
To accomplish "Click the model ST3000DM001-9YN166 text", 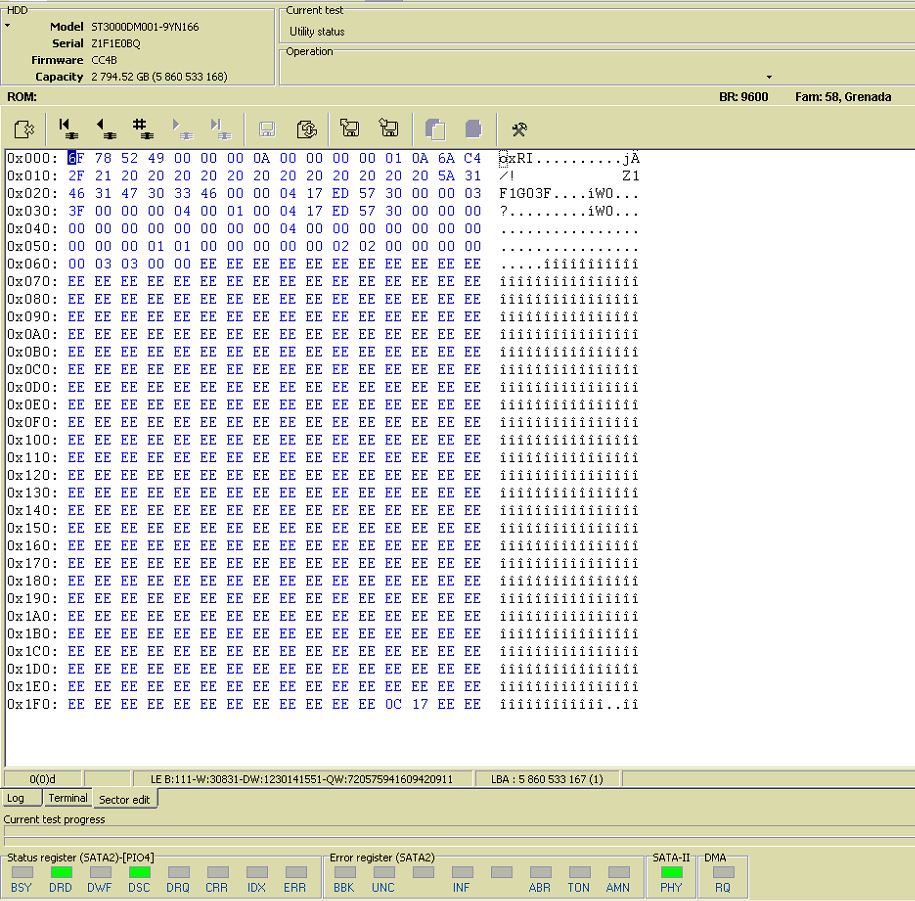I will coord(145,27).
